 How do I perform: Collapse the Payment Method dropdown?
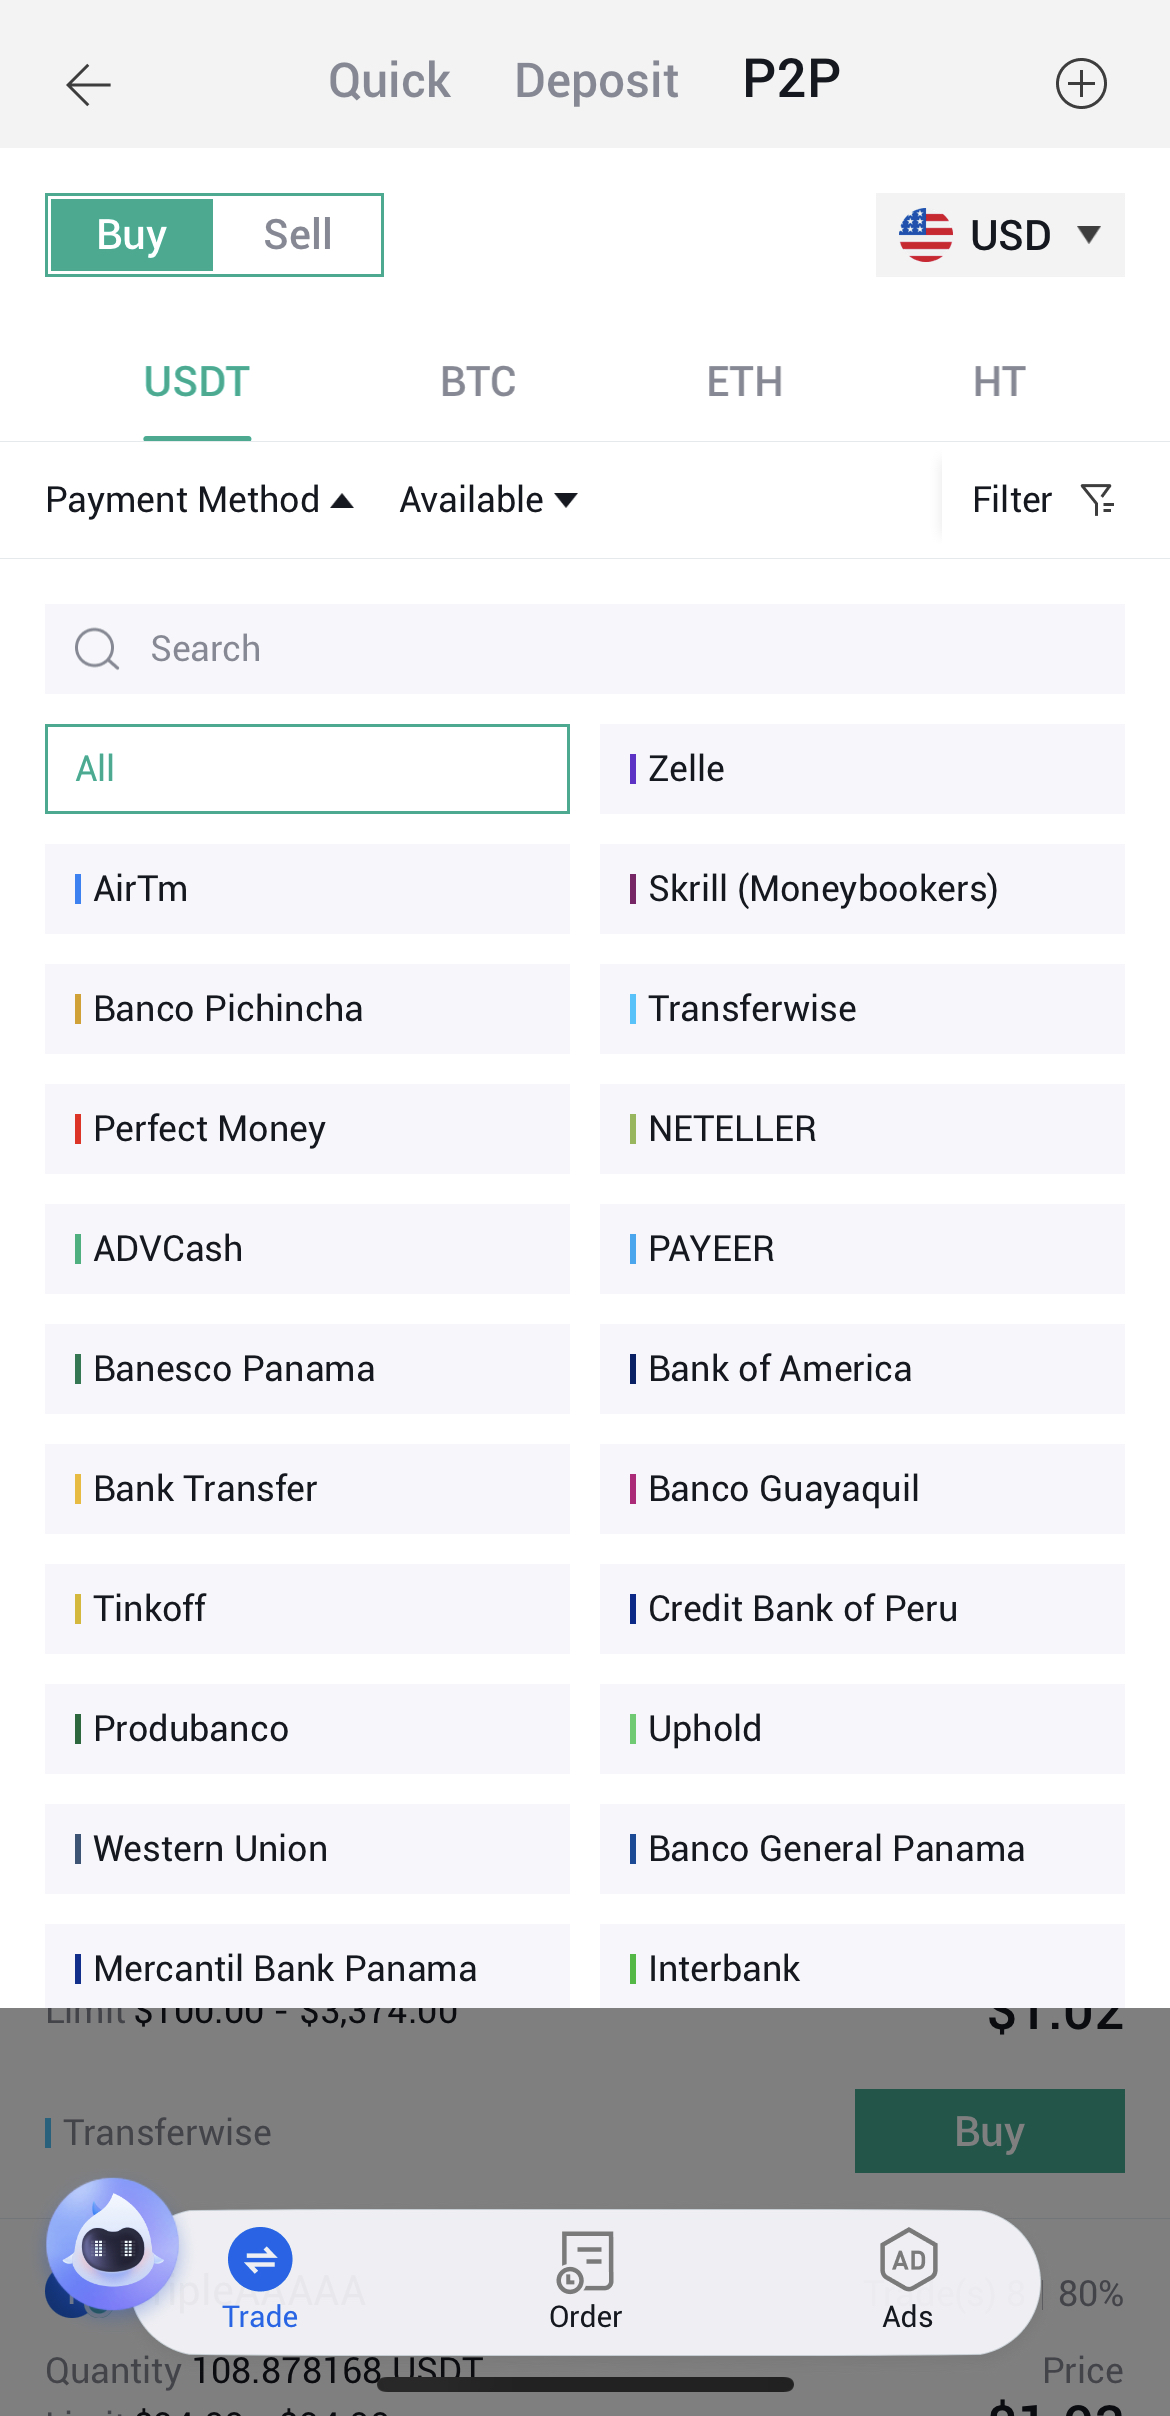199,499
